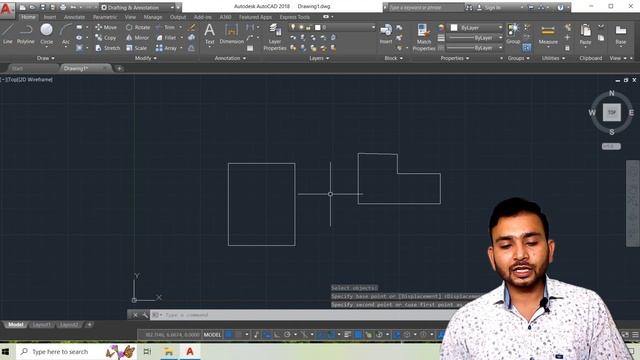Activate the Trim command
The width and height of the screenshot is (640, 360).
tap(165, 27)
